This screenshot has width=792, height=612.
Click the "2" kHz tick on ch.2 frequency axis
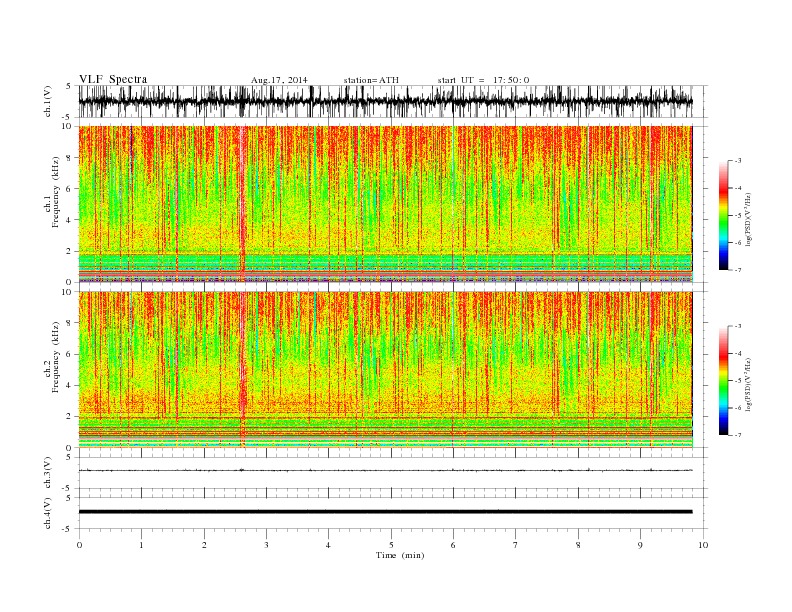tap(70, 417)
